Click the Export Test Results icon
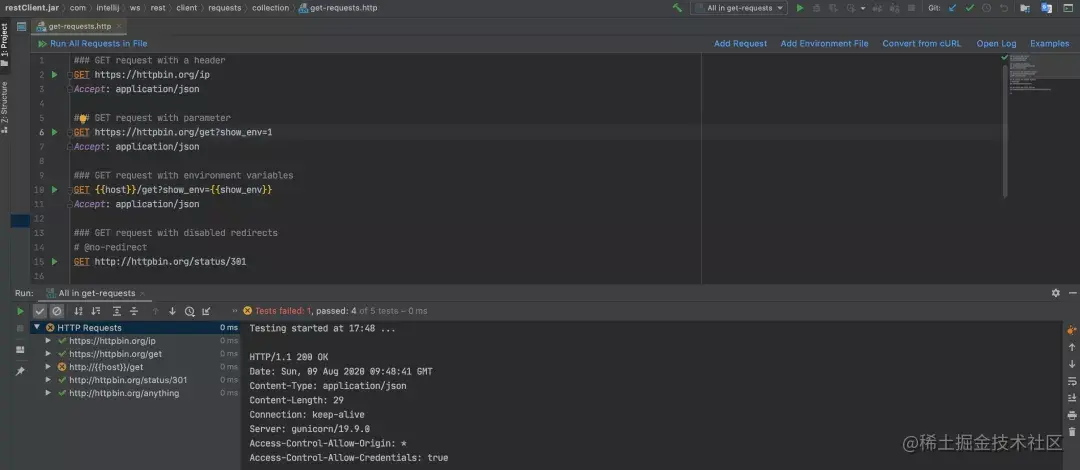The image size is (1080, 470). tap(206, 311)
